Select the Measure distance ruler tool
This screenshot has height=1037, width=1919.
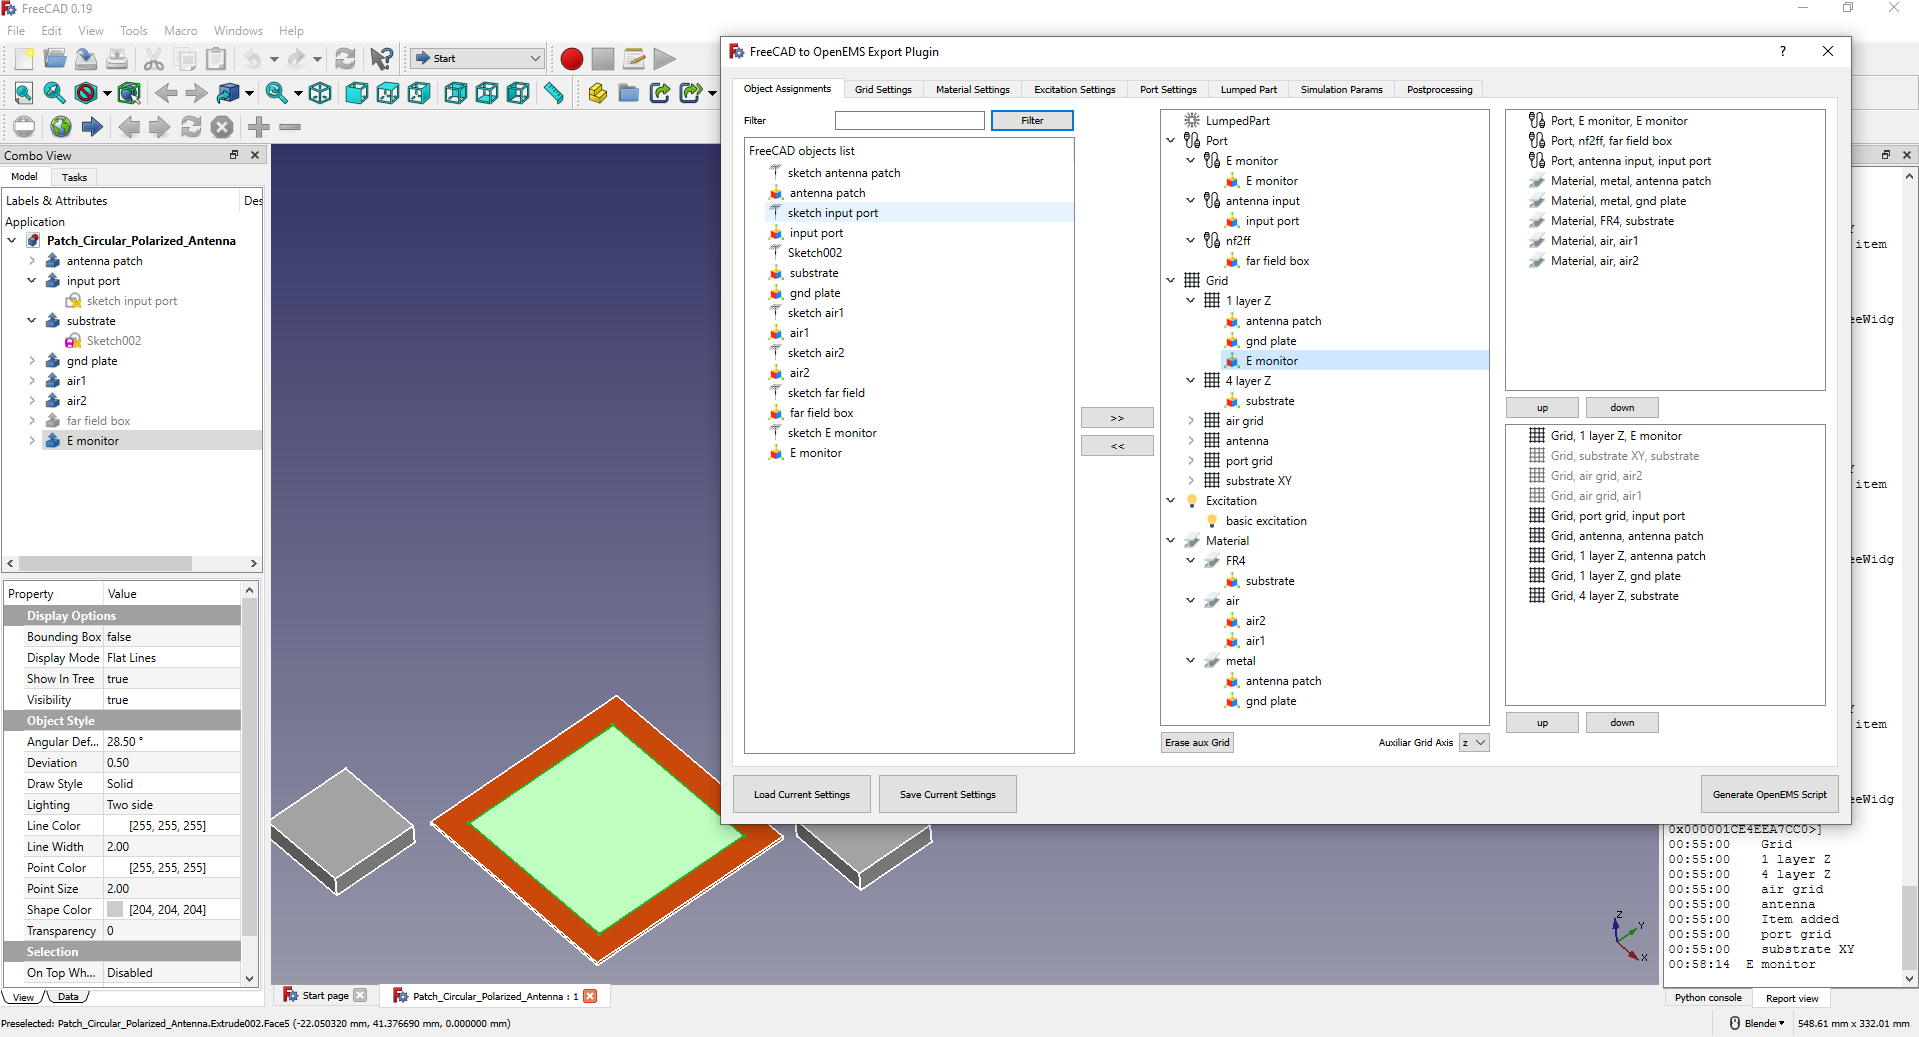coord(554,94)
